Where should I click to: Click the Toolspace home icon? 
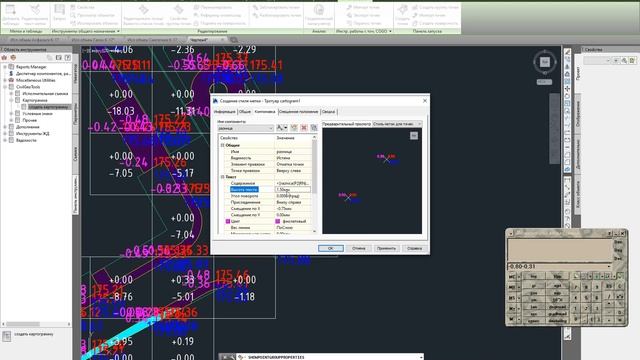click(x=4, y=58)
